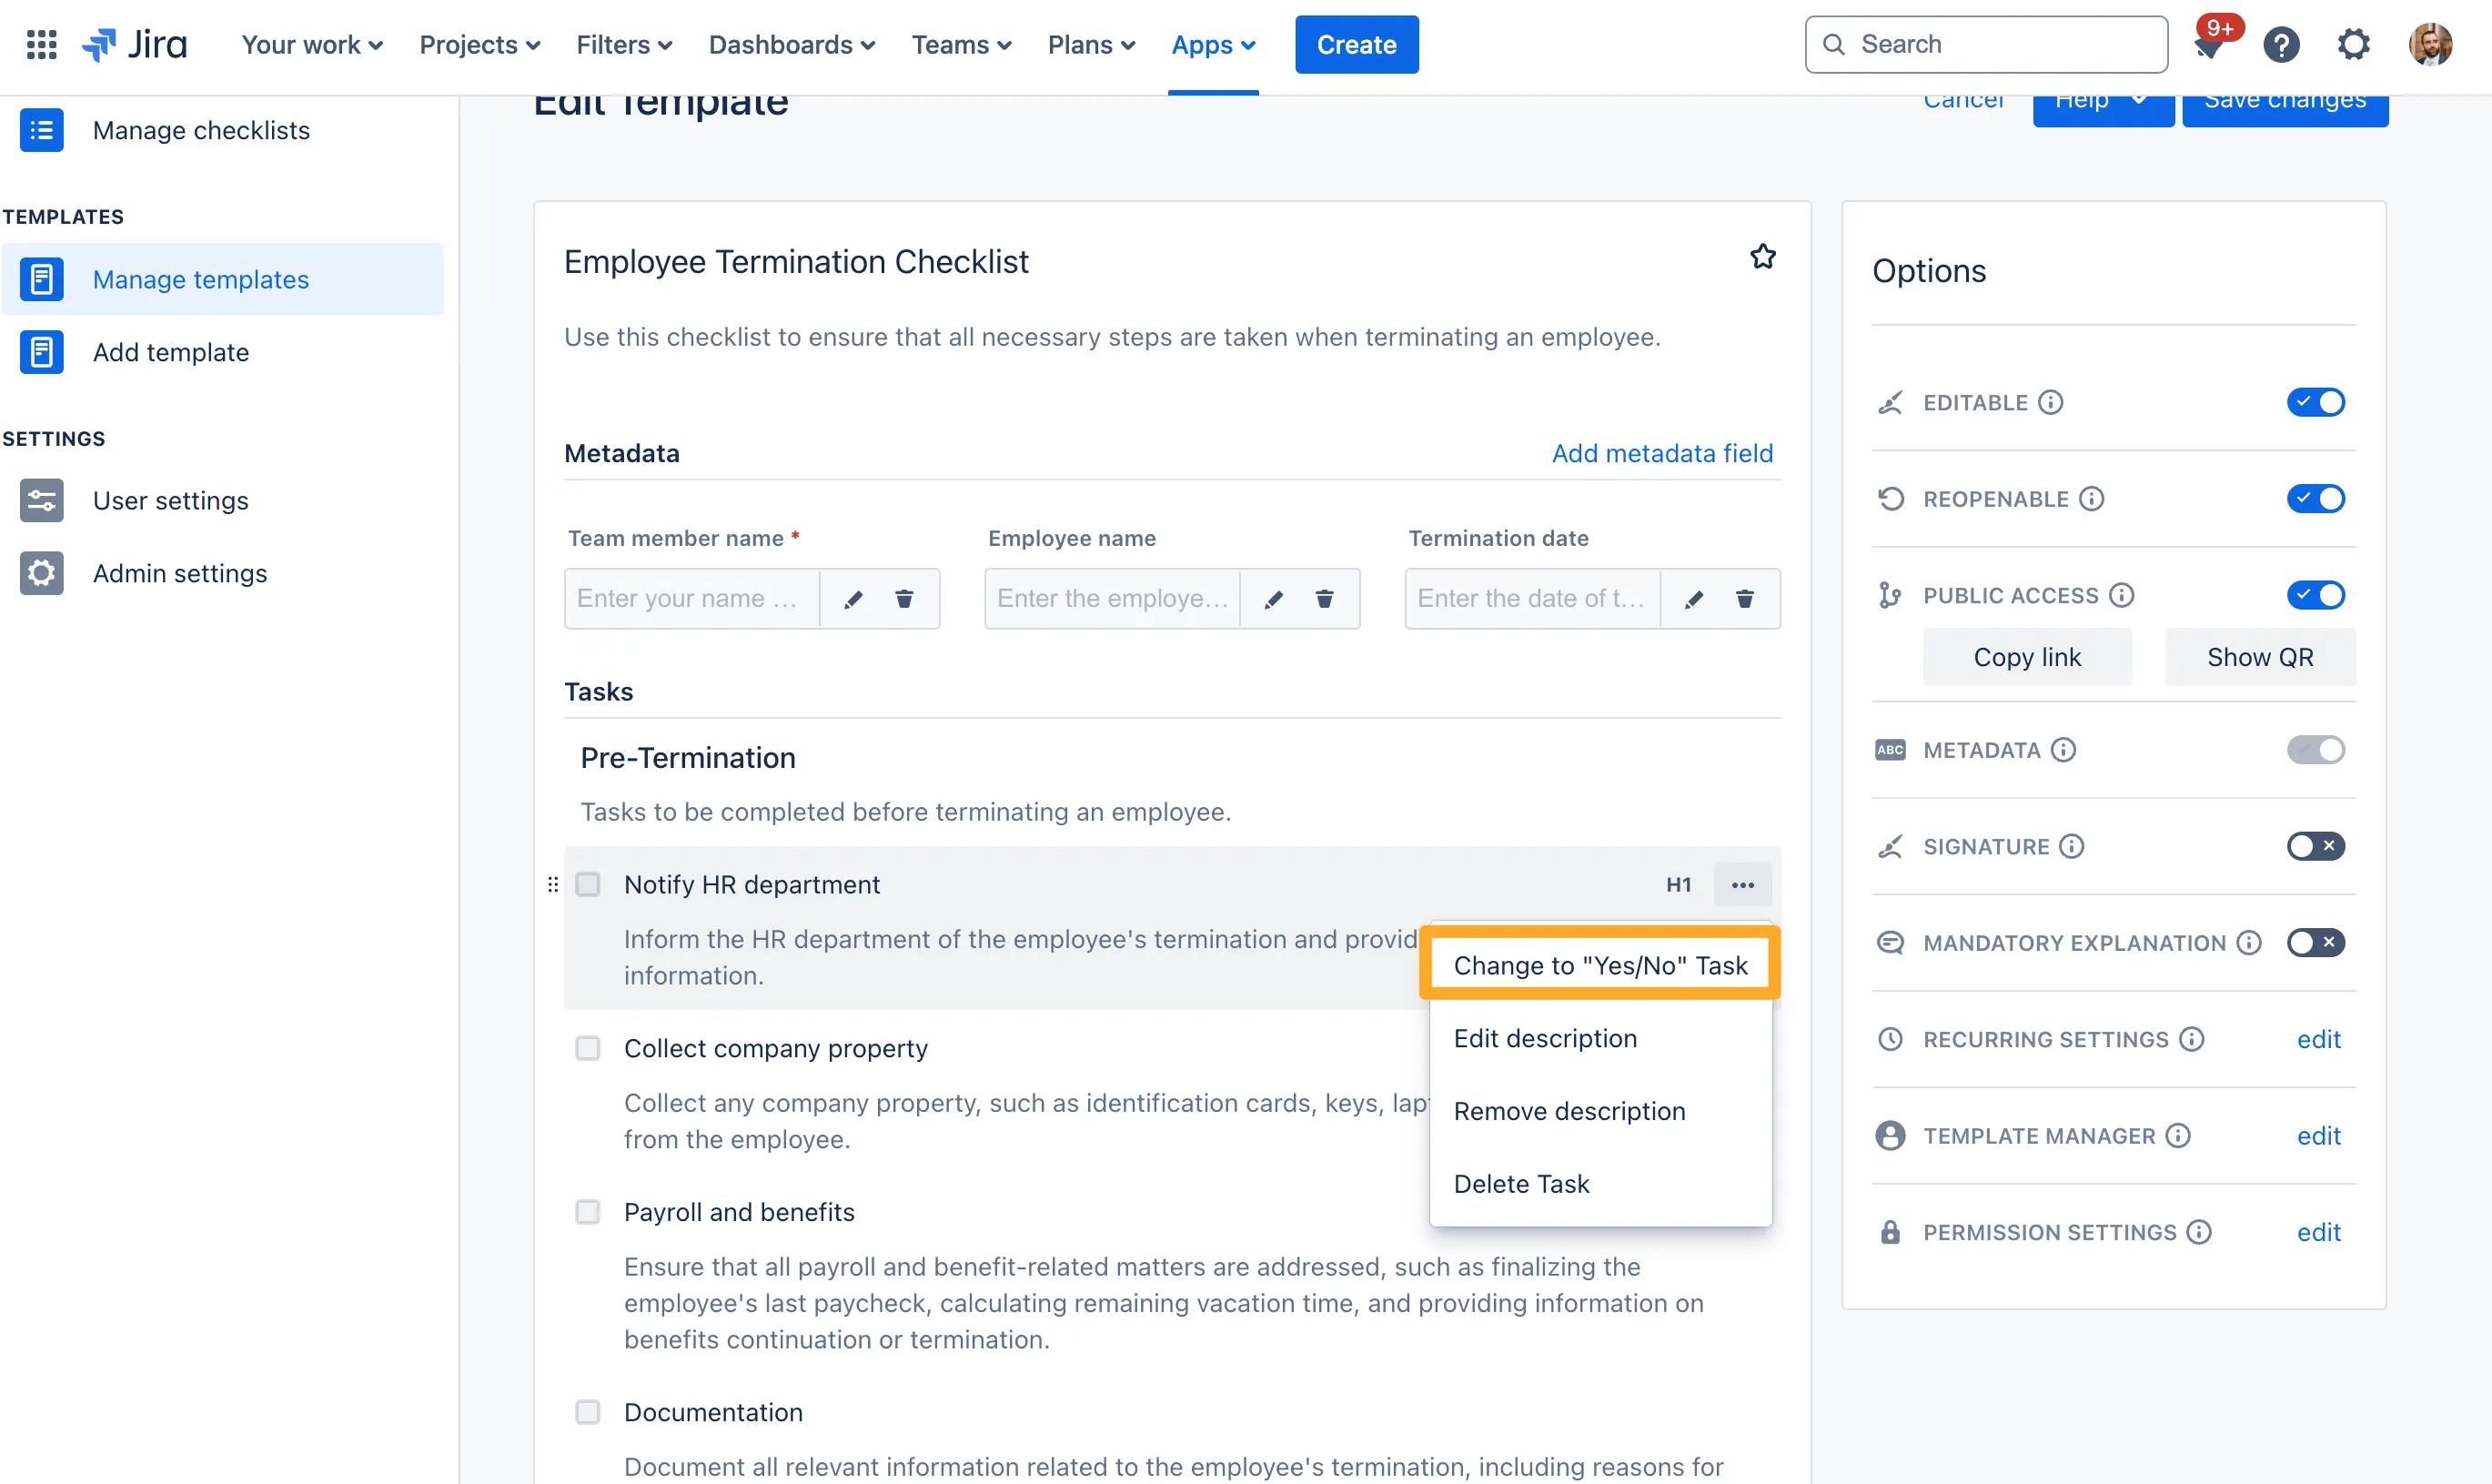Star the Employee Termination Checklist template

1762,257
